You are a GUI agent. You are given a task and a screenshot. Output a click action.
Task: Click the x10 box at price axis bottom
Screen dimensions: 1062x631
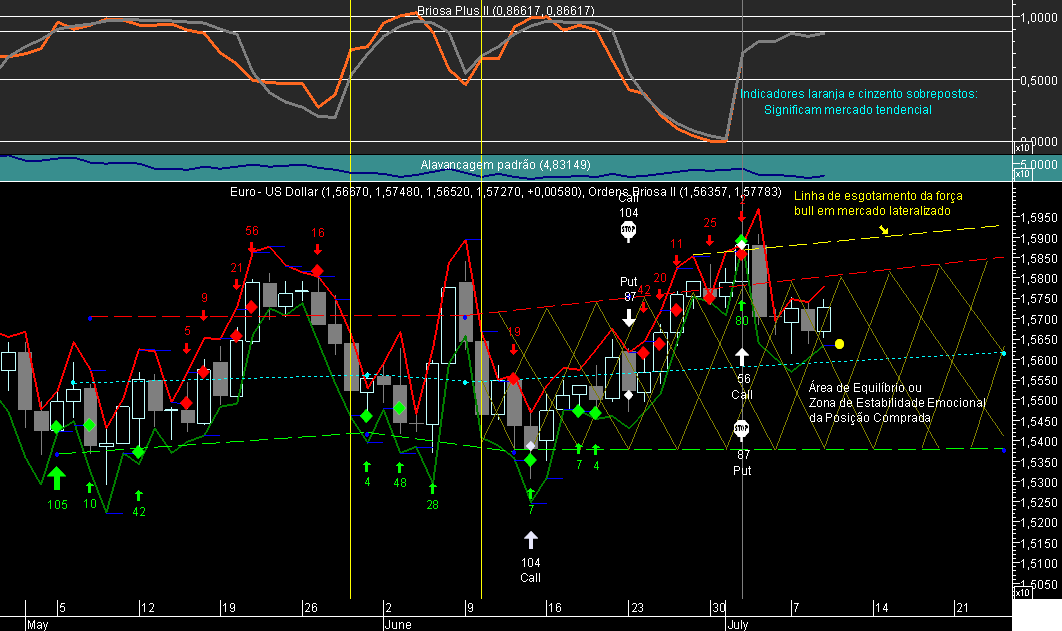[x=1022, y=592]
